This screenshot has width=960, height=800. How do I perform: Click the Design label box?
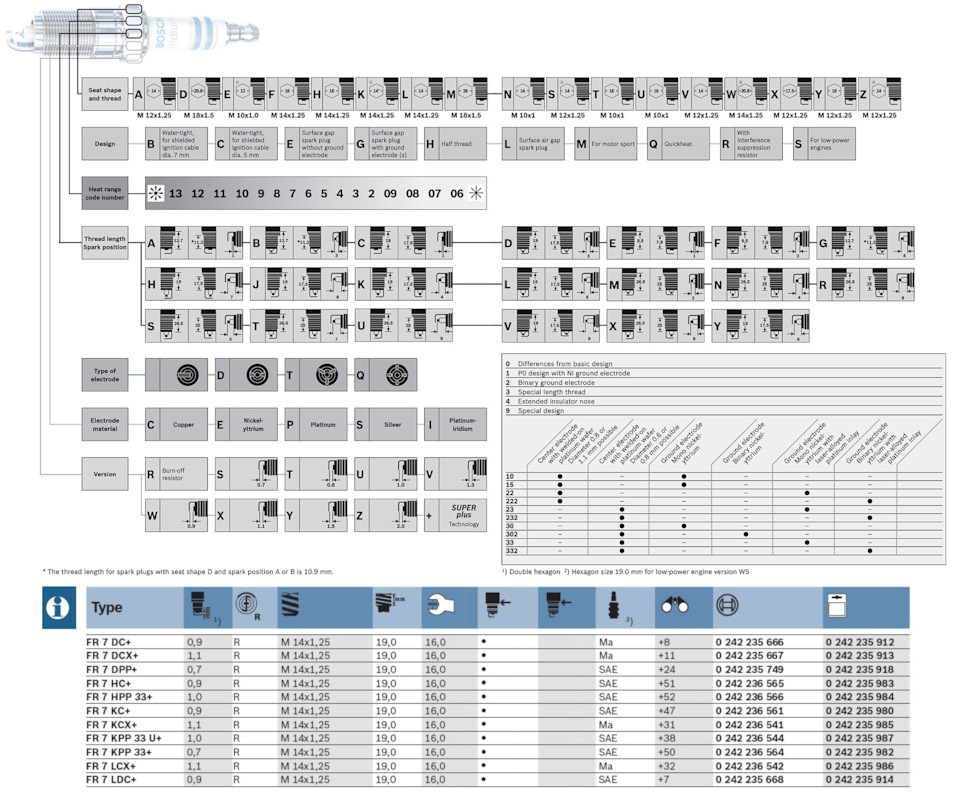(x=105, y=144)
